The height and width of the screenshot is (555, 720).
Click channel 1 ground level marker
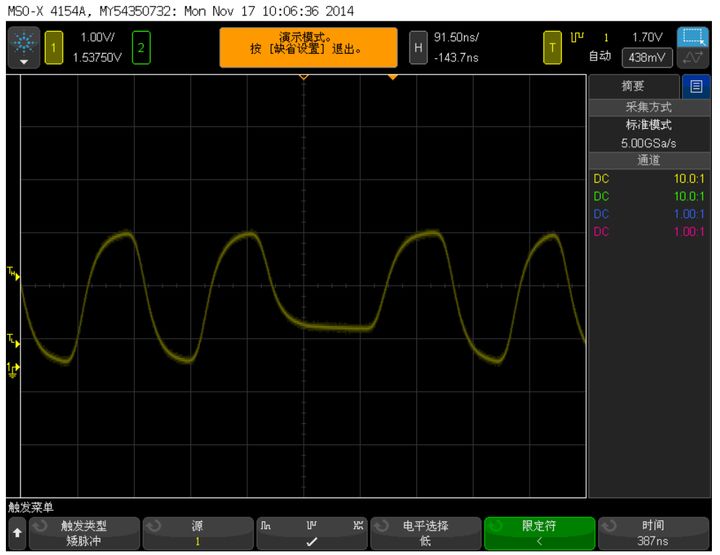point(13,370)
